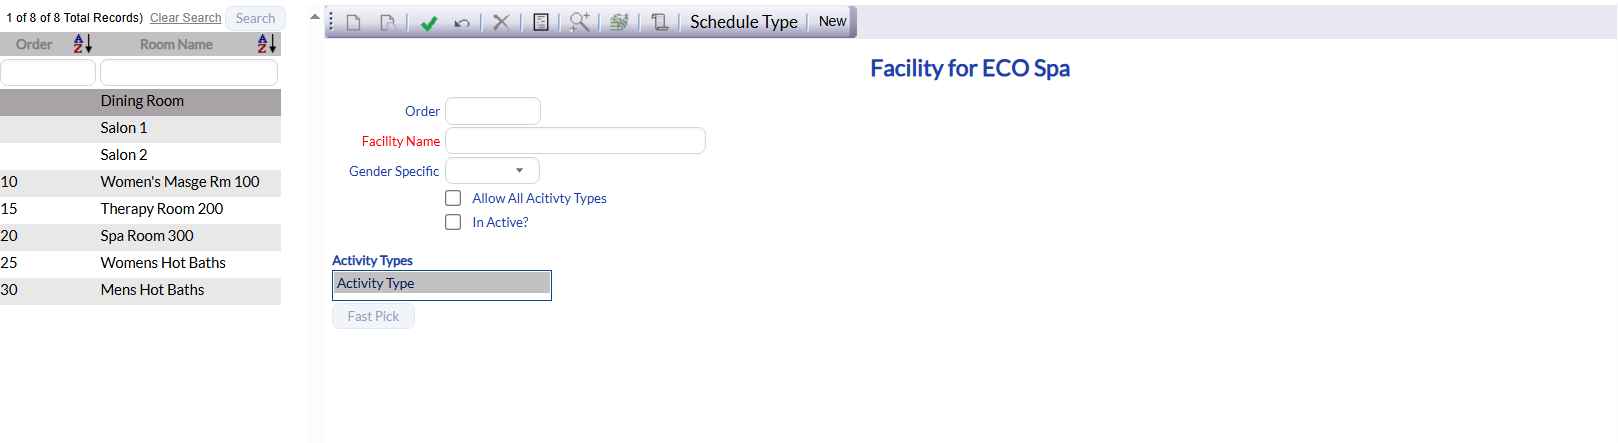Image resolution: width=1618 pixels, height=443 pixels.
Task: Open the Gender Specific dropdown
Action: pyautogui.click(x=492, y=171)
